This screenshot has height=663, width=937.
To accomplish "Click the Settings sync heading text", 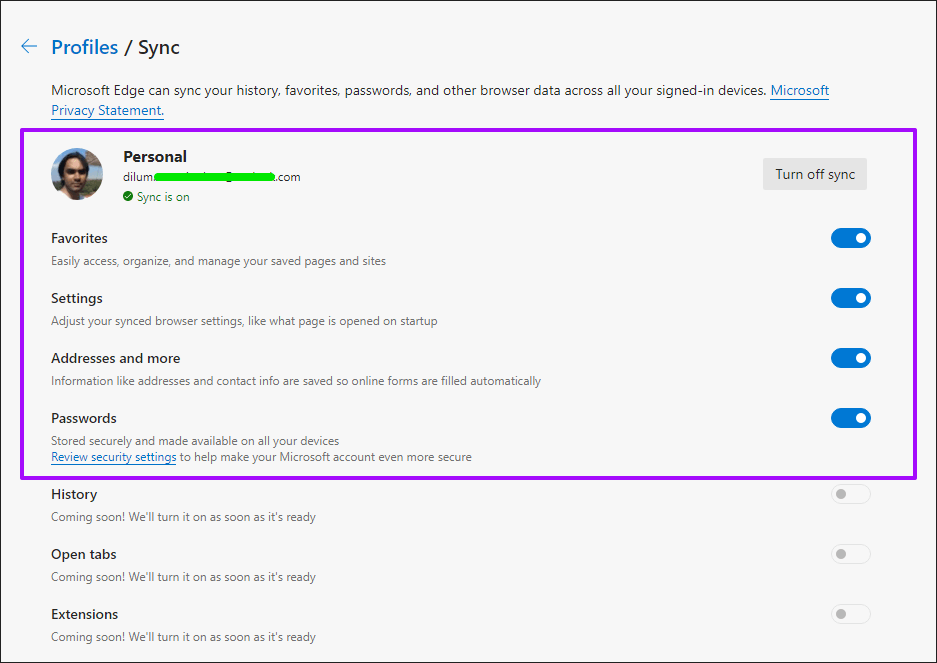I will pyautogui.click(x=76, y=298).
